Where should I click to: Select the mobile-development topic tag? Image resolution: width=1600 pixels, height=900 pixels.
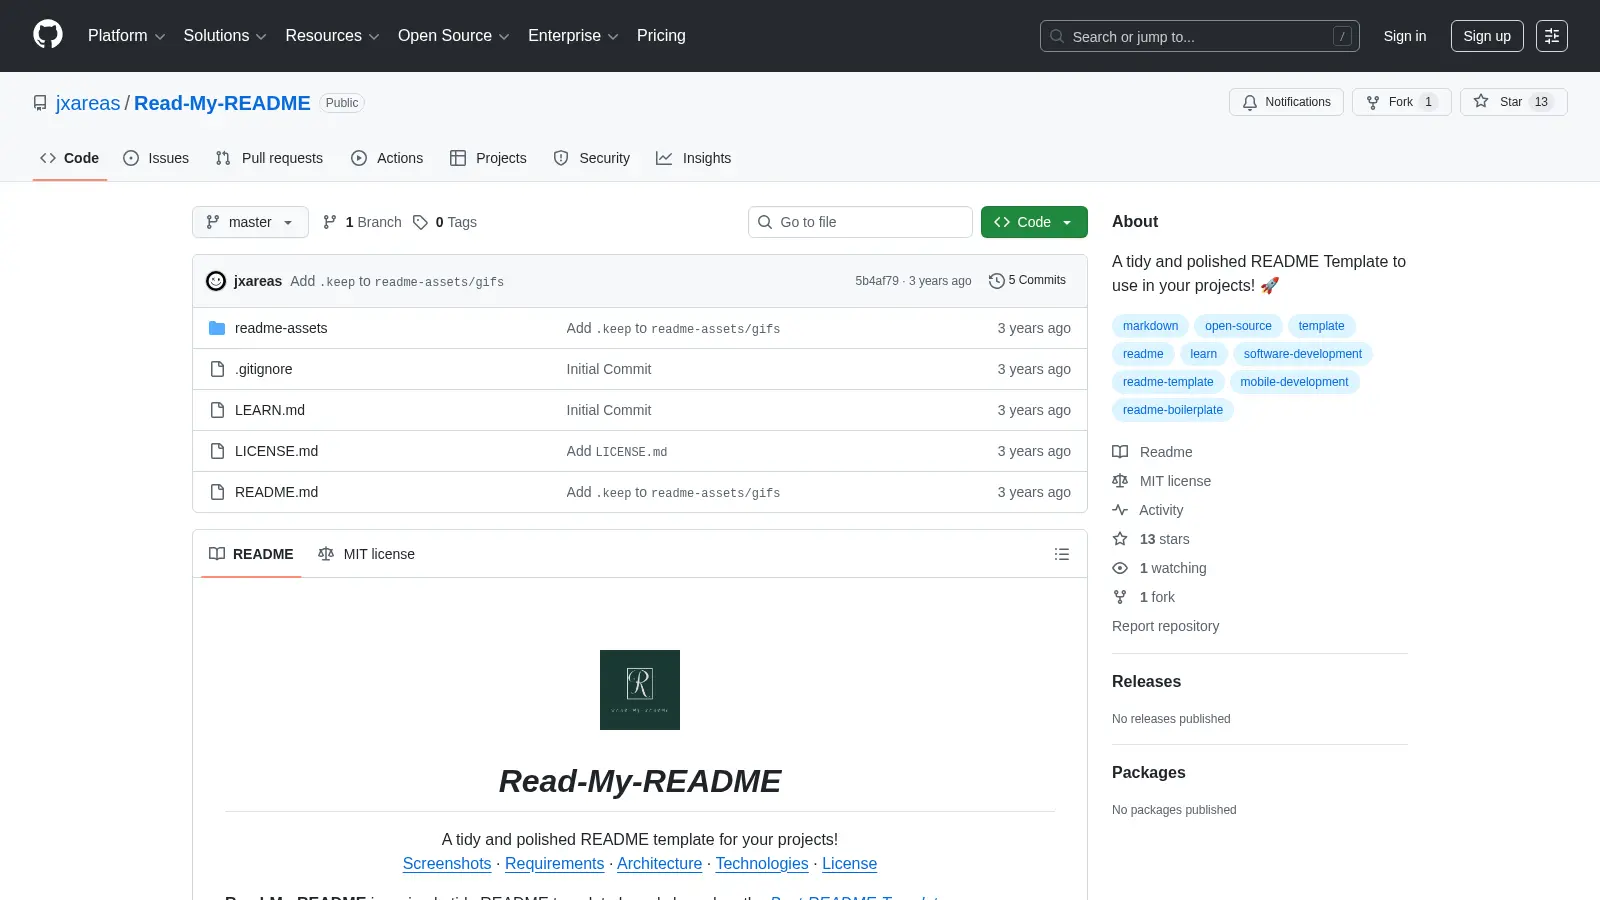(x=1294, y=382)
